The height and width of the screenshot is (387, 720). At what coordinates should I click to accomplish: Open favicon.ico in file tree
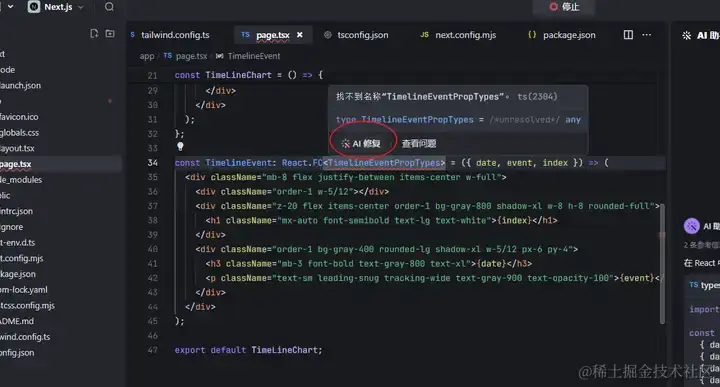click(19, 117)
